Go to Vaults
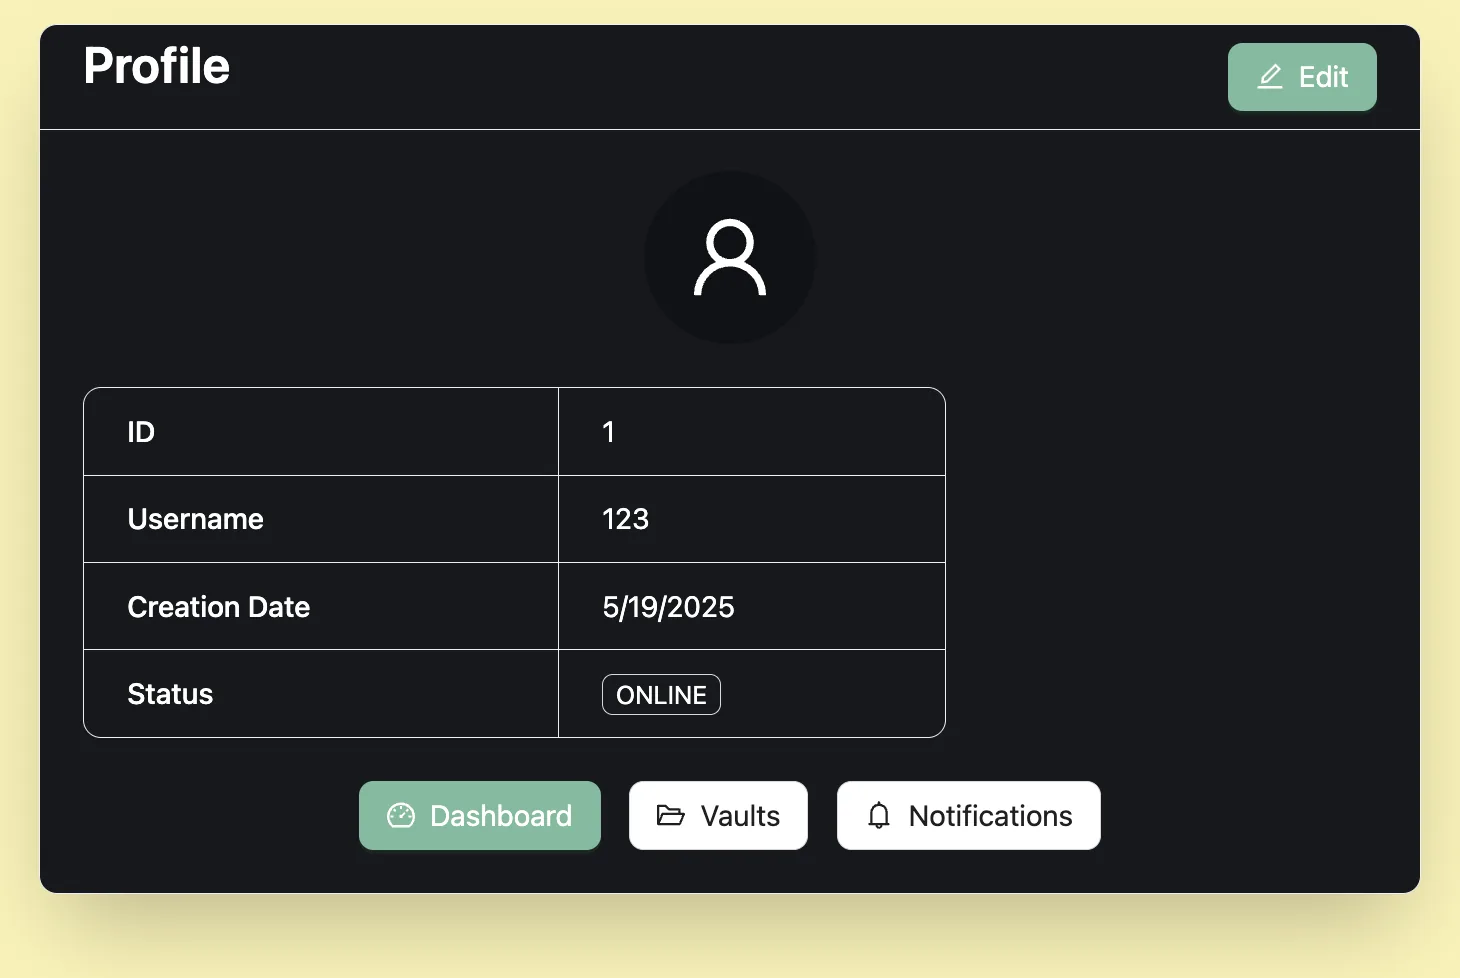Image resolution: width=1460 pixels, height=978 pixels. 718,815
